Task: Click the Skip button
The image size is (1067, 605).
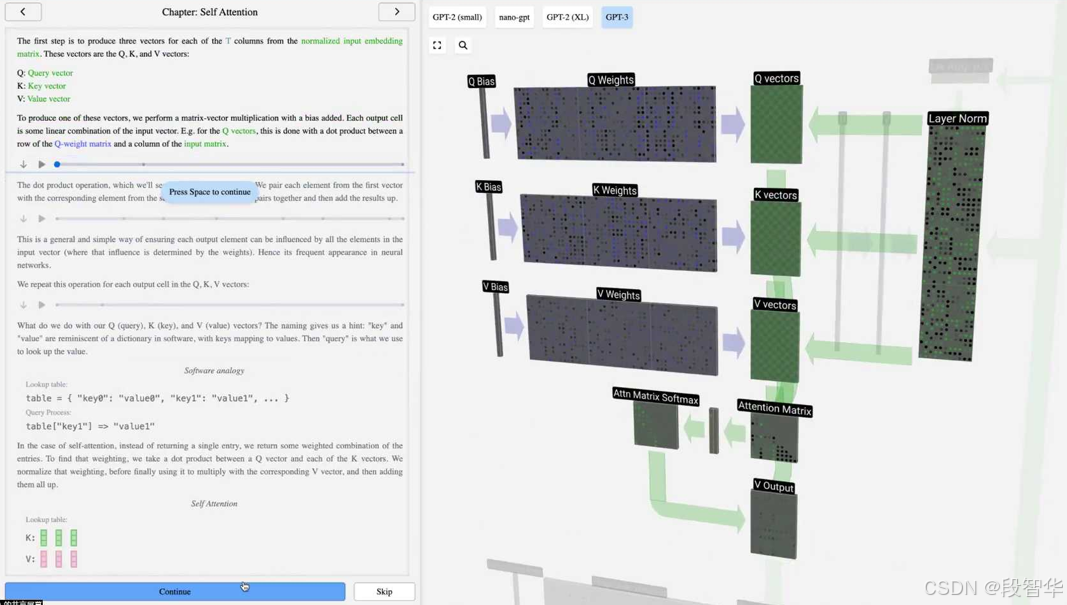Action: (x=384, y=591)
